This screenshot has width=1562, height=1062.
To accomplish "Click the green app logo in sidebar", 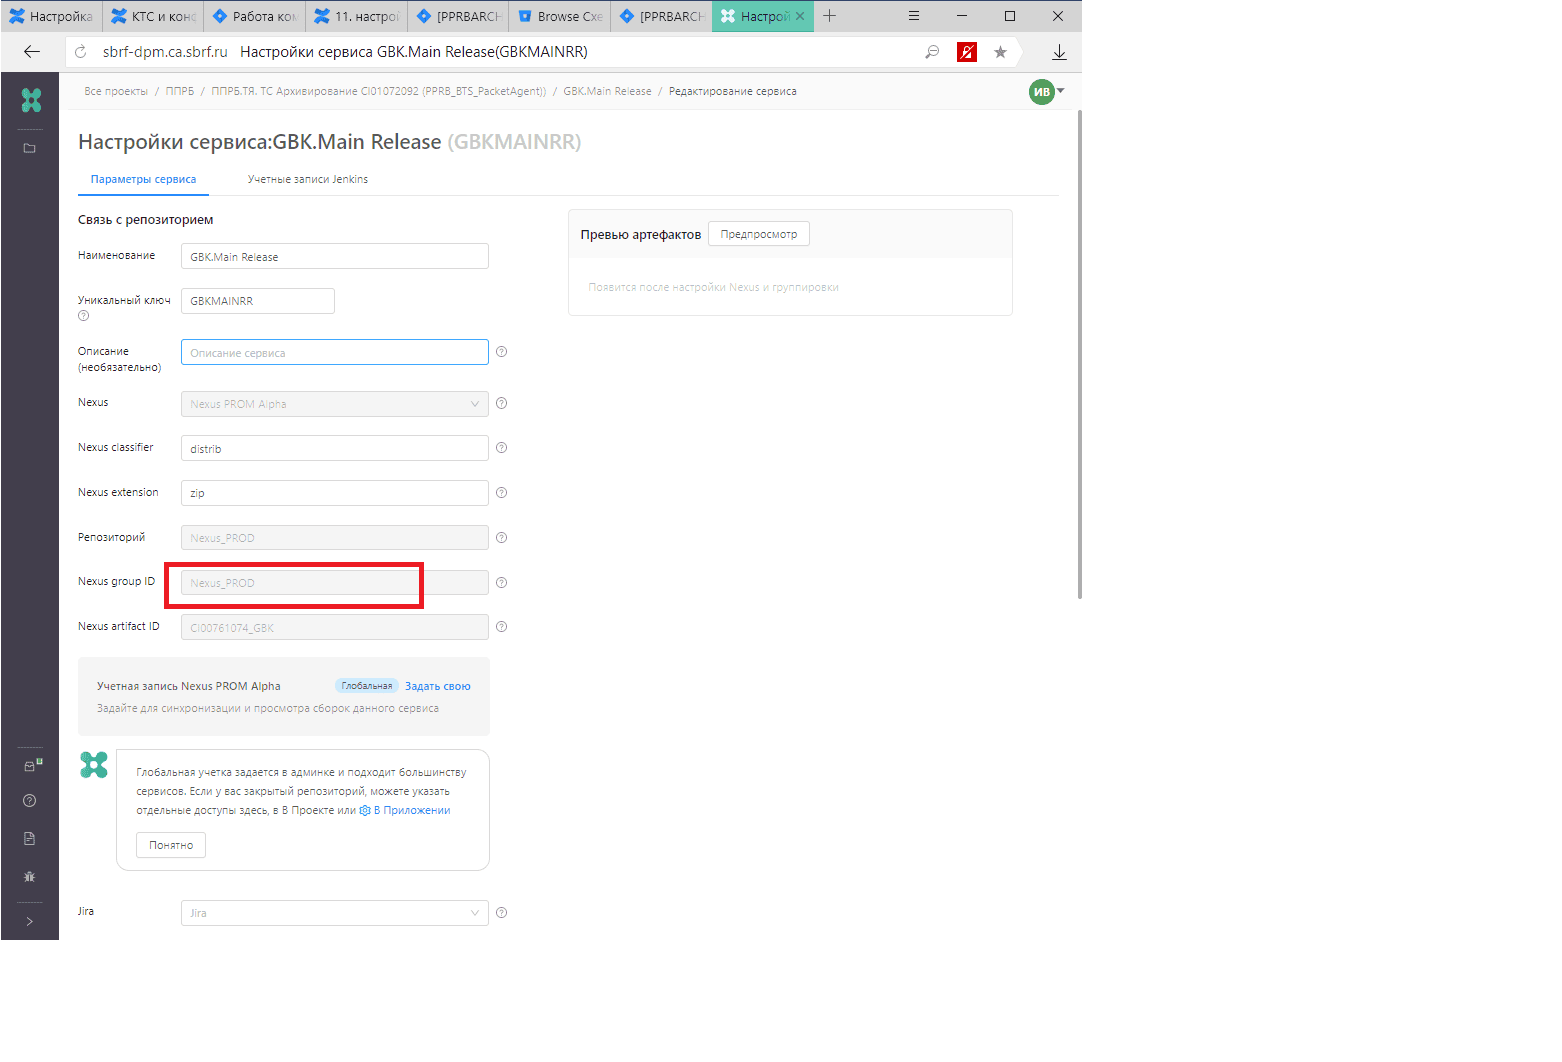I will [31, 100].
